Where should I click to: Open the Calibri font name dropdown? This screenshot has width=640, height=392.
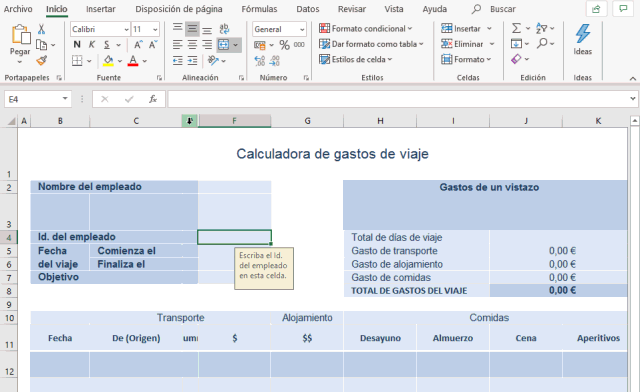(127, 29)
